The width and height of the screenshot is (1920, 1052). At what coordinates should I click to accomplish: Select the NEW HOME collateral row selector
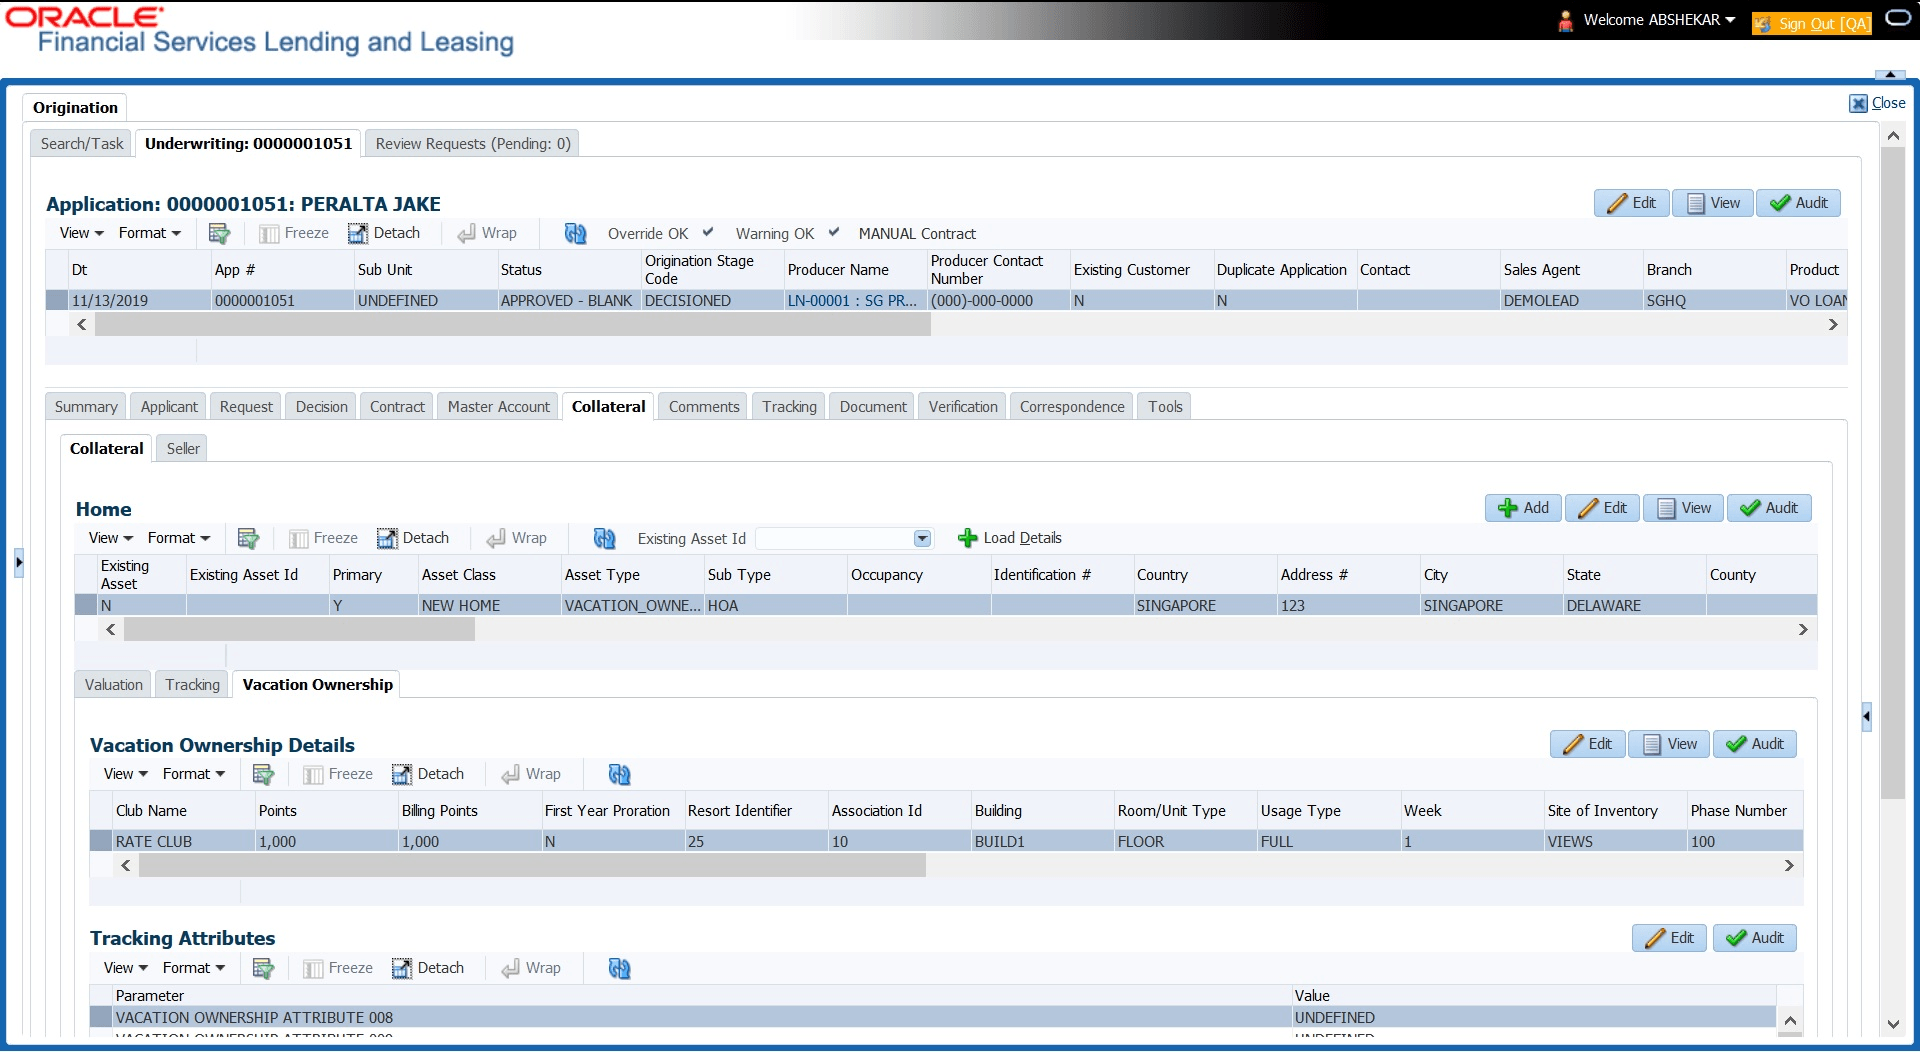click(86, 605)
